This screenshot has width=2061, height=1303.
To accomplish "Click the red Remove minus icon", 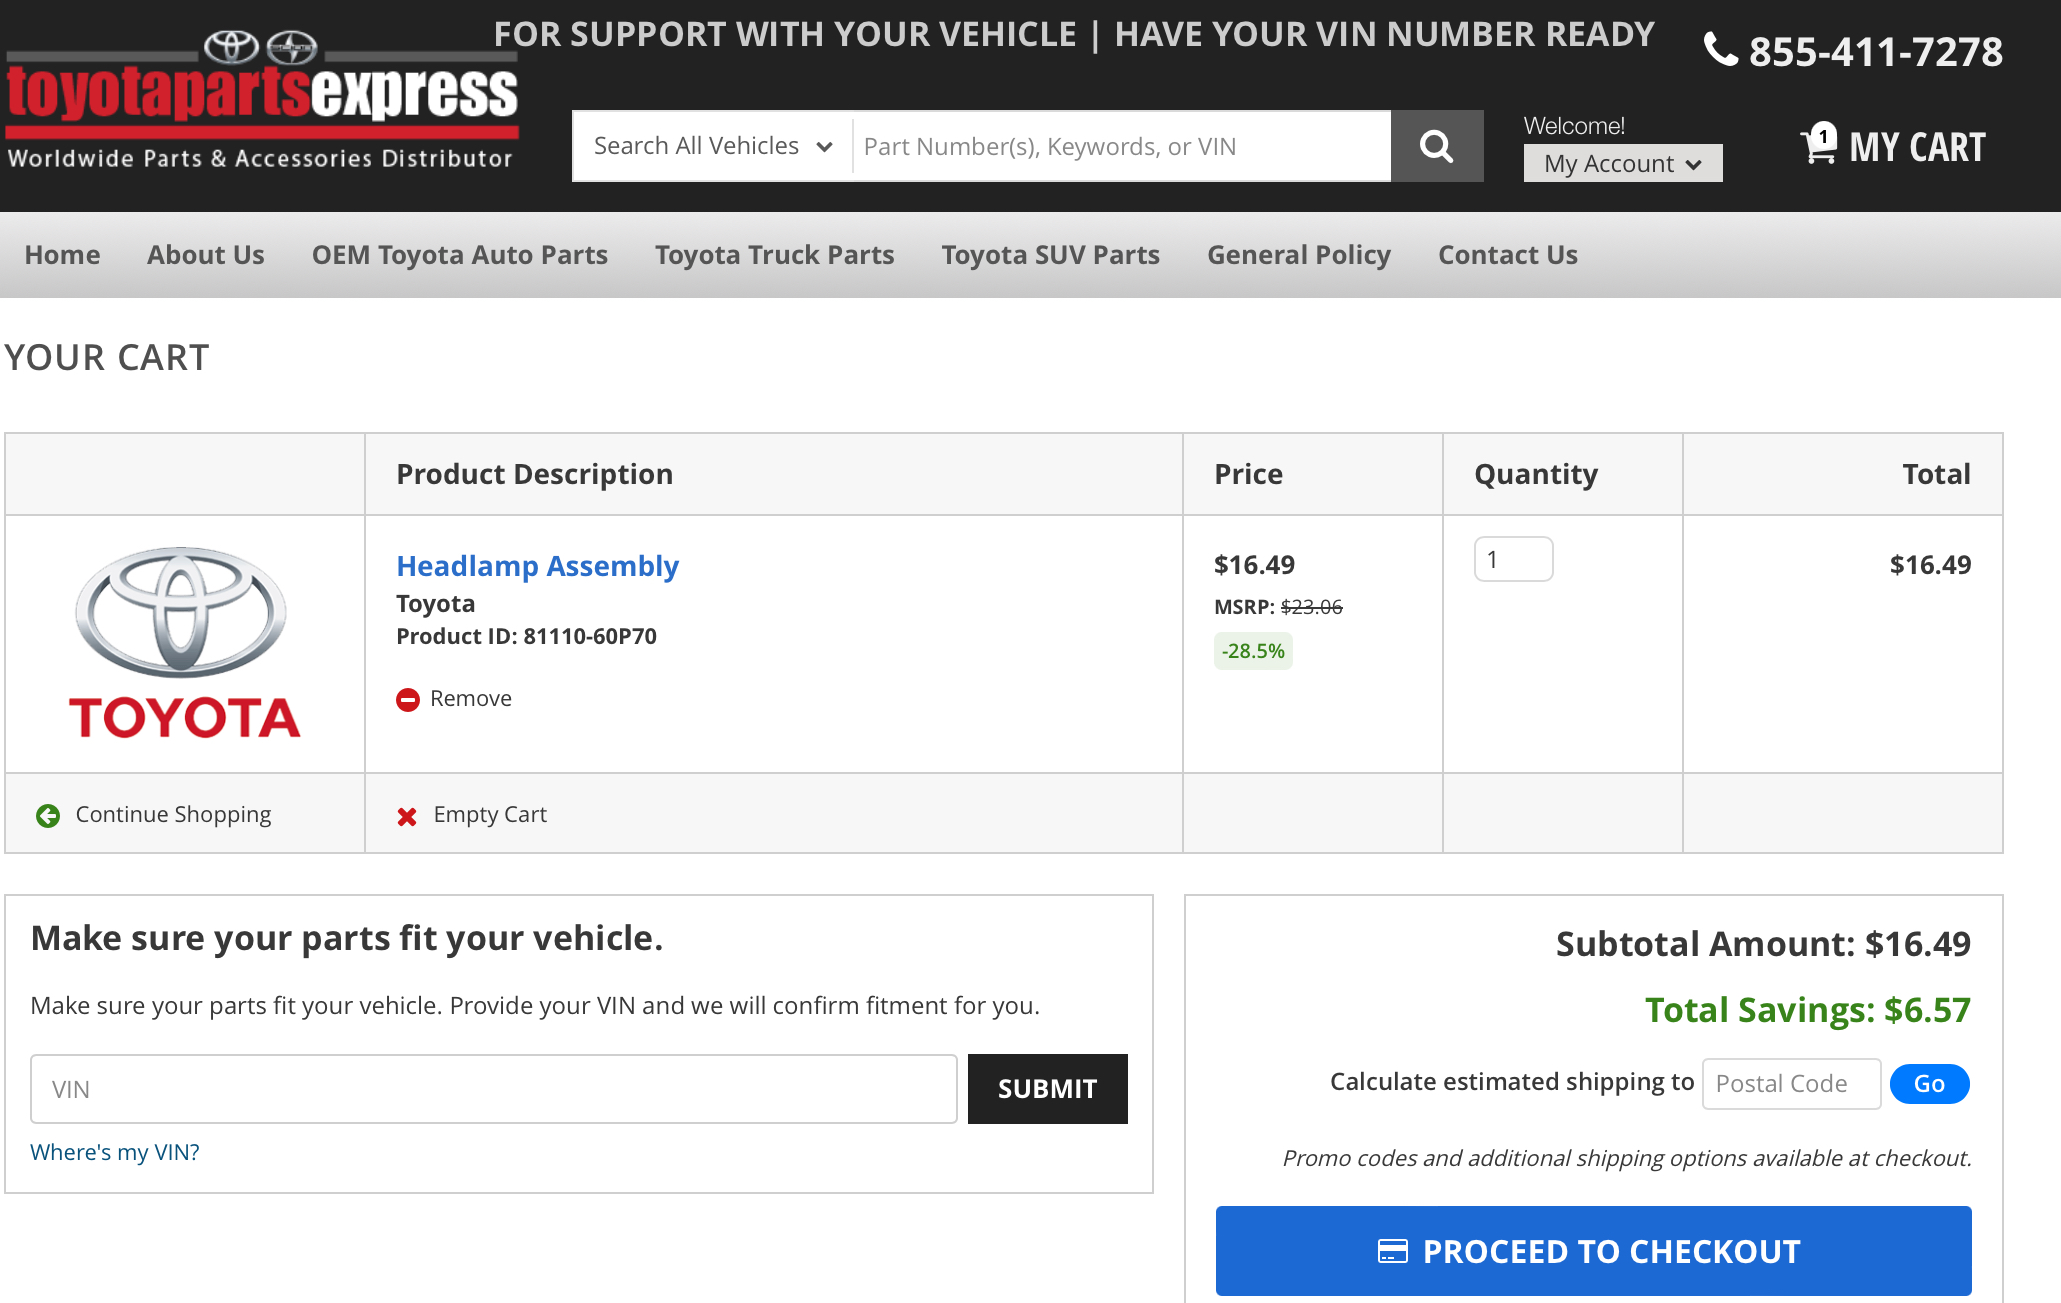I will [x=408, y=699].
